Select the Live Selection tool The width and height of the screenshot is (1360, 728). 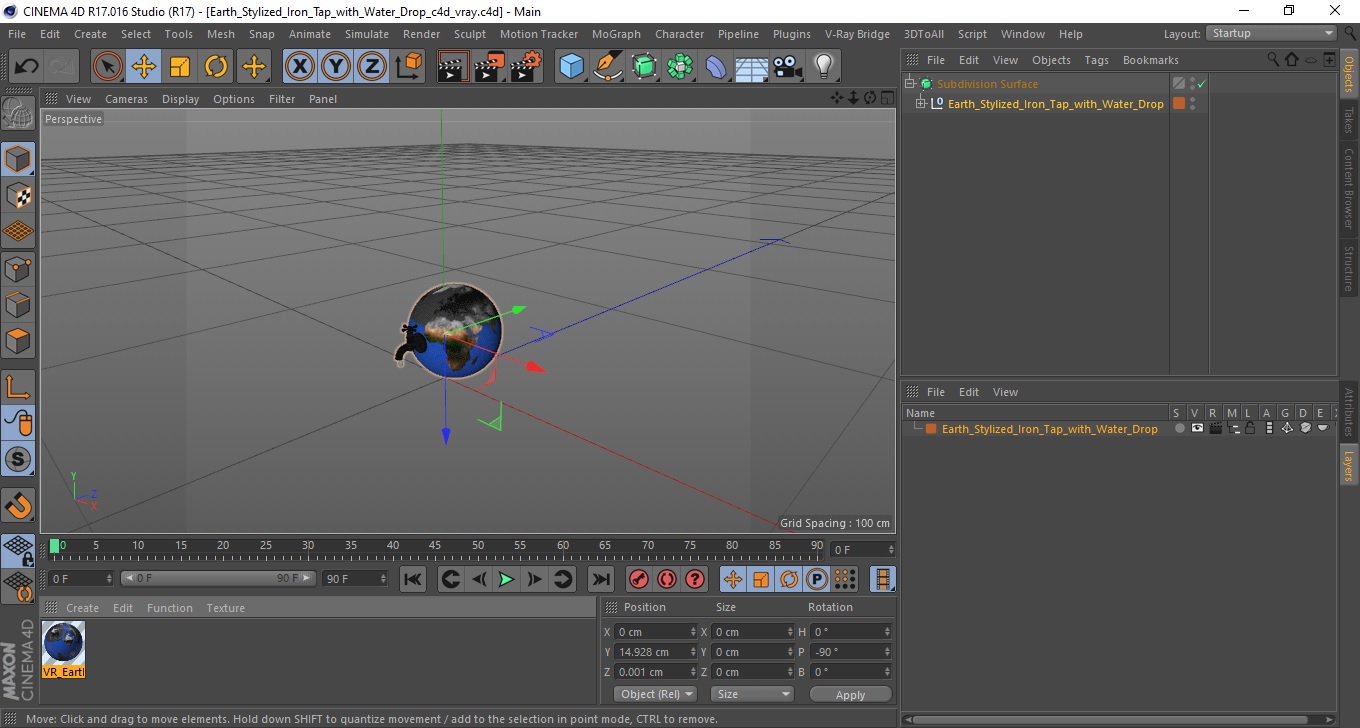[x=108, y=67]
